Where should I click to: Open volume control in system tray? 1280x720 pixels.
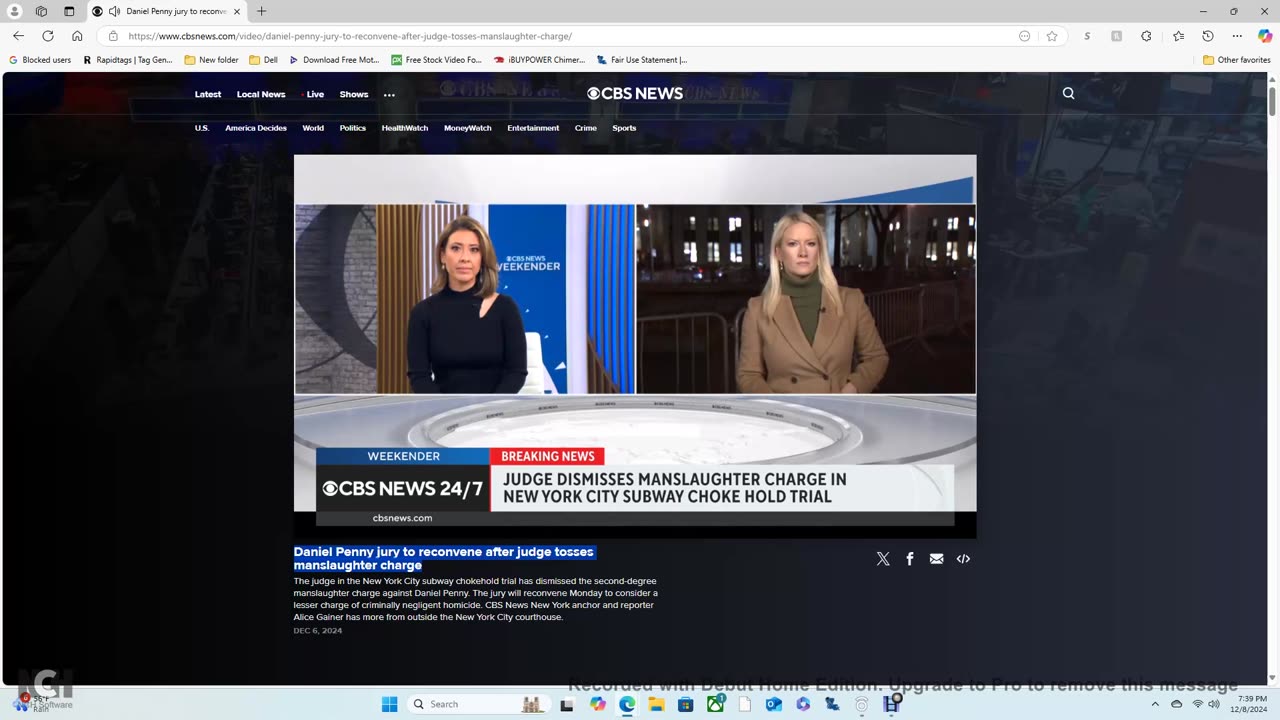[1214, 704]
